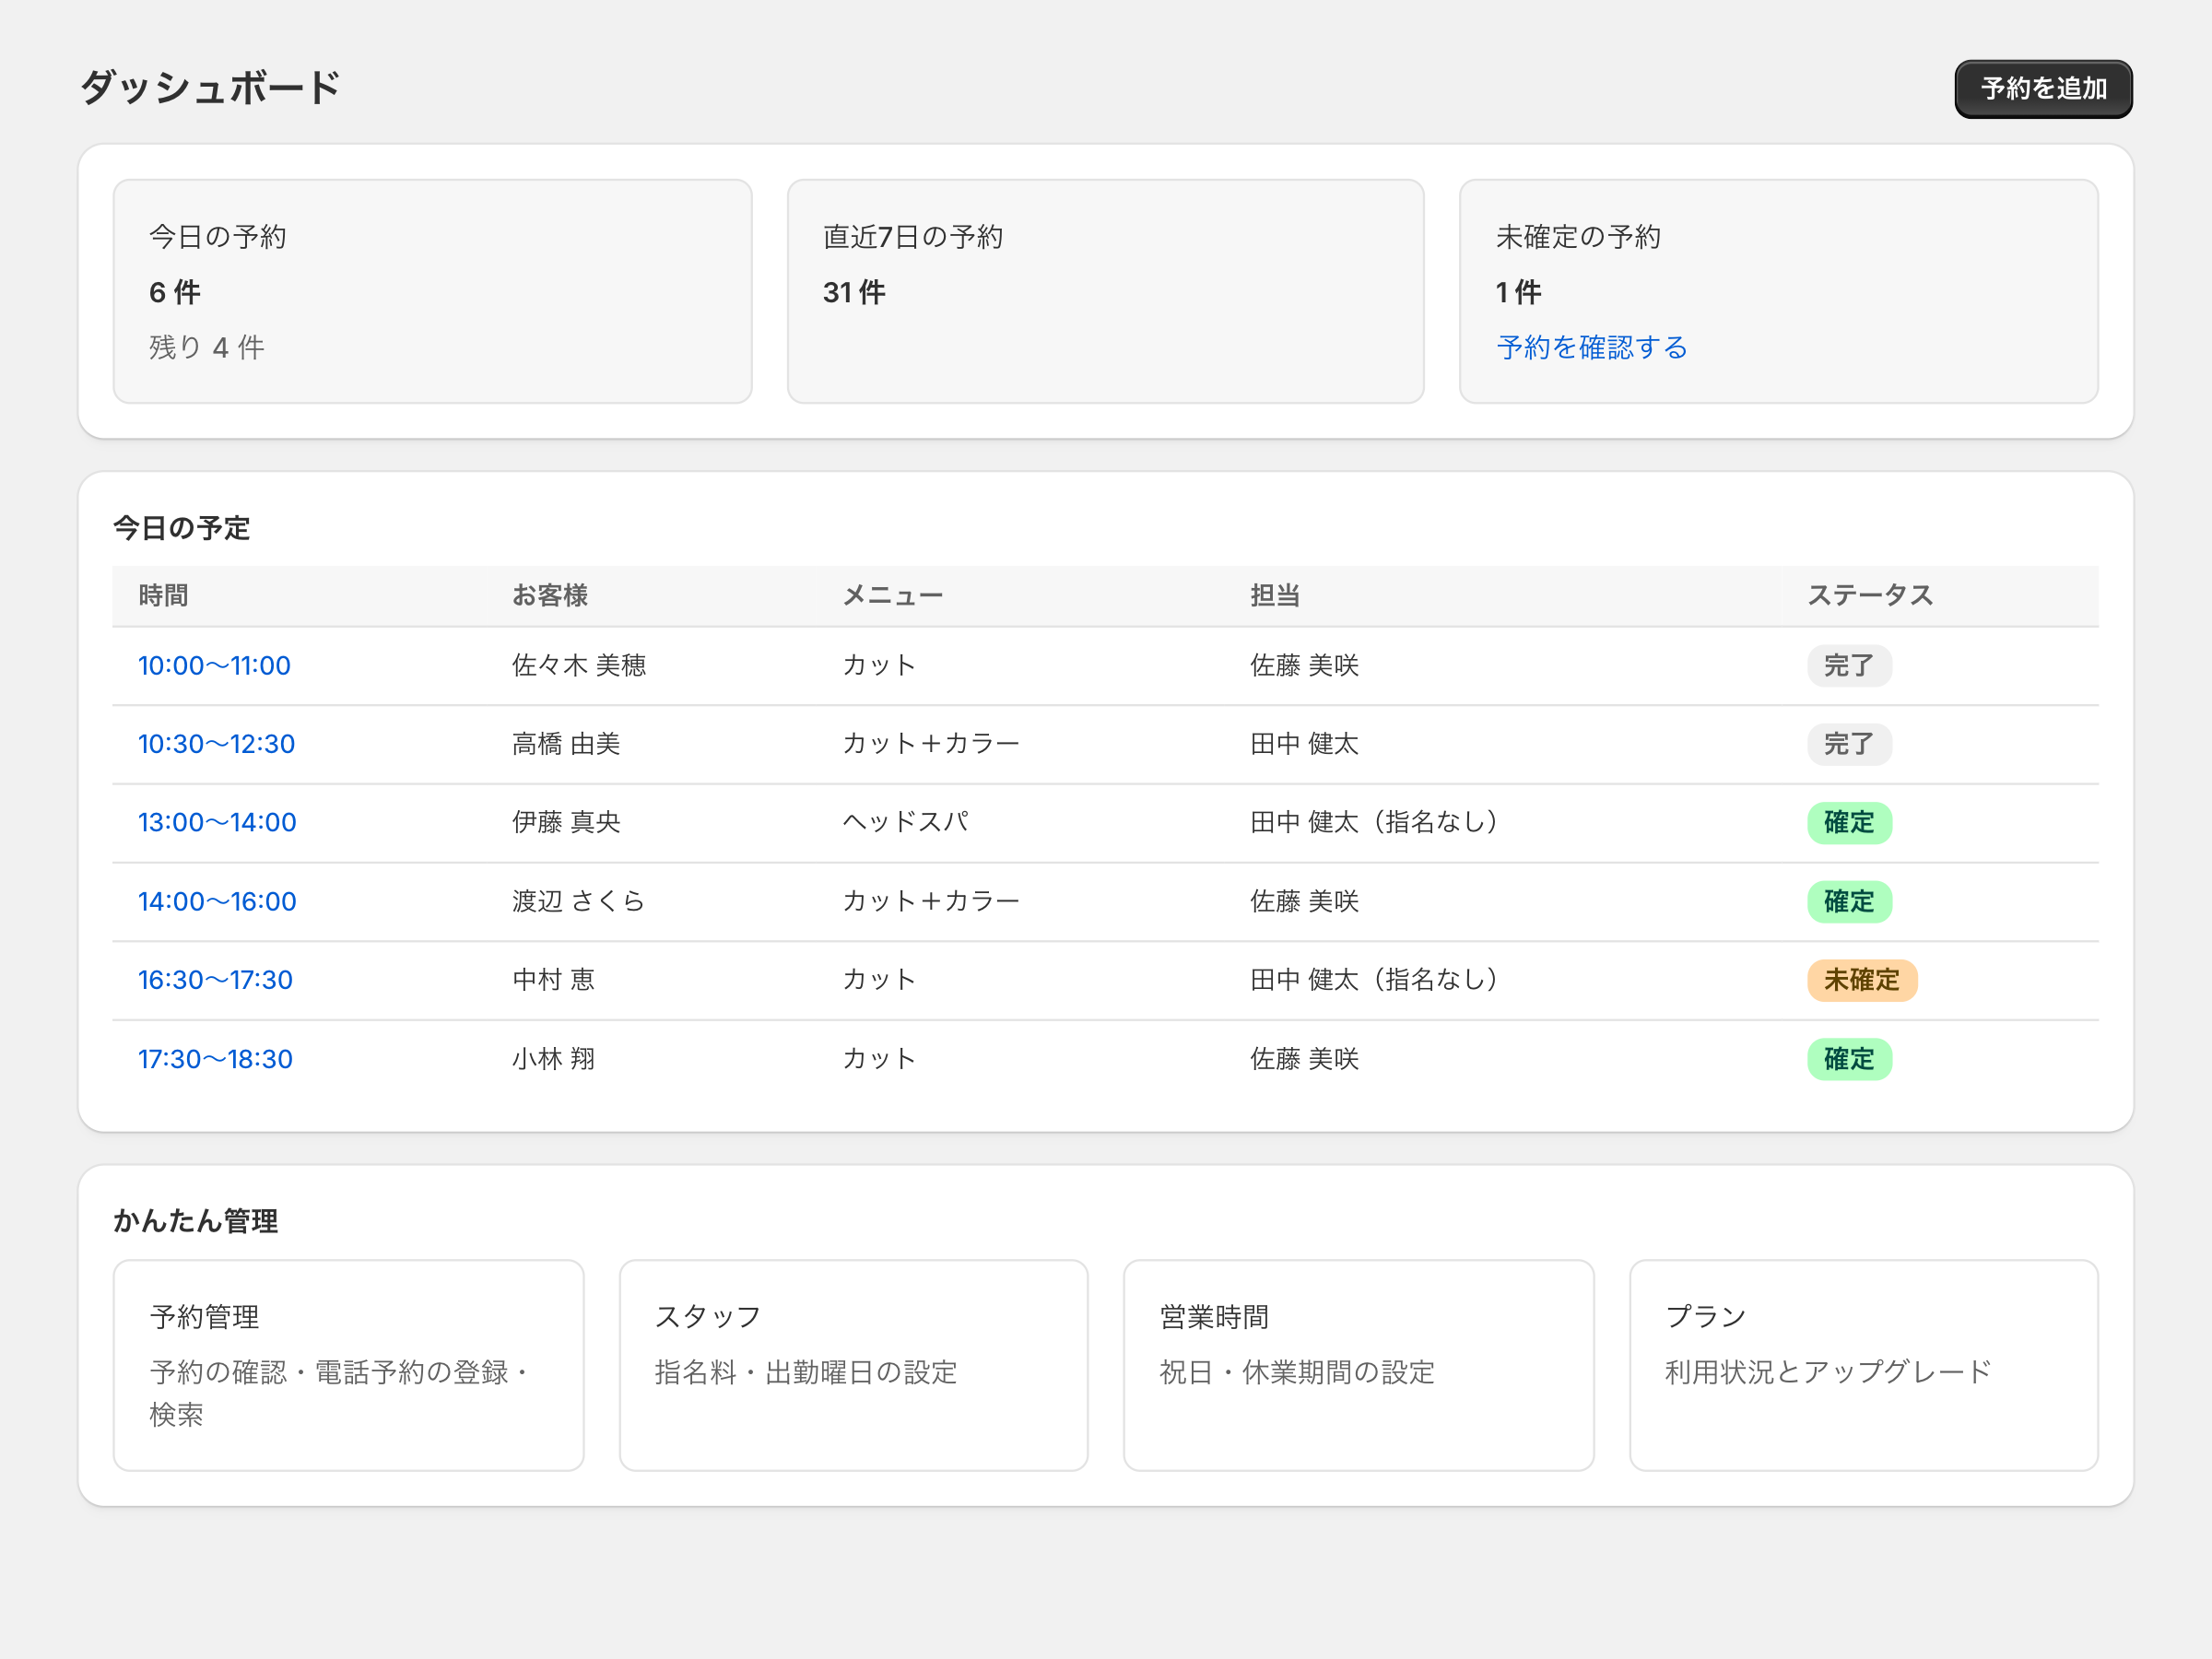This screenshot has width=2212, height=1659.
Task: Open the 14:00〜16:00 appointment link
Action: 217,901
